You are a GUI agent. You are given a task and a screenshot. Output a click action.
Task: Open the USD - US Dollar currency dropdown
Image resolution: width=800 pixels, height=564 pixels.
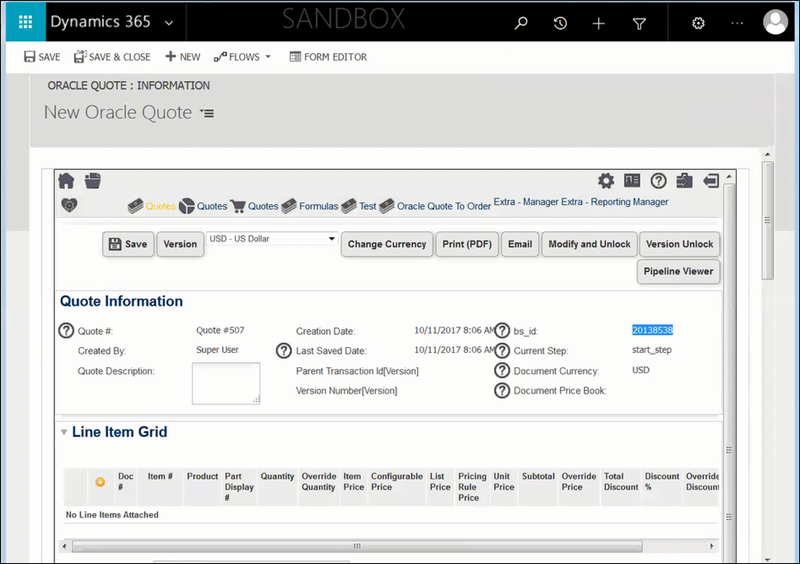point(272,239)
